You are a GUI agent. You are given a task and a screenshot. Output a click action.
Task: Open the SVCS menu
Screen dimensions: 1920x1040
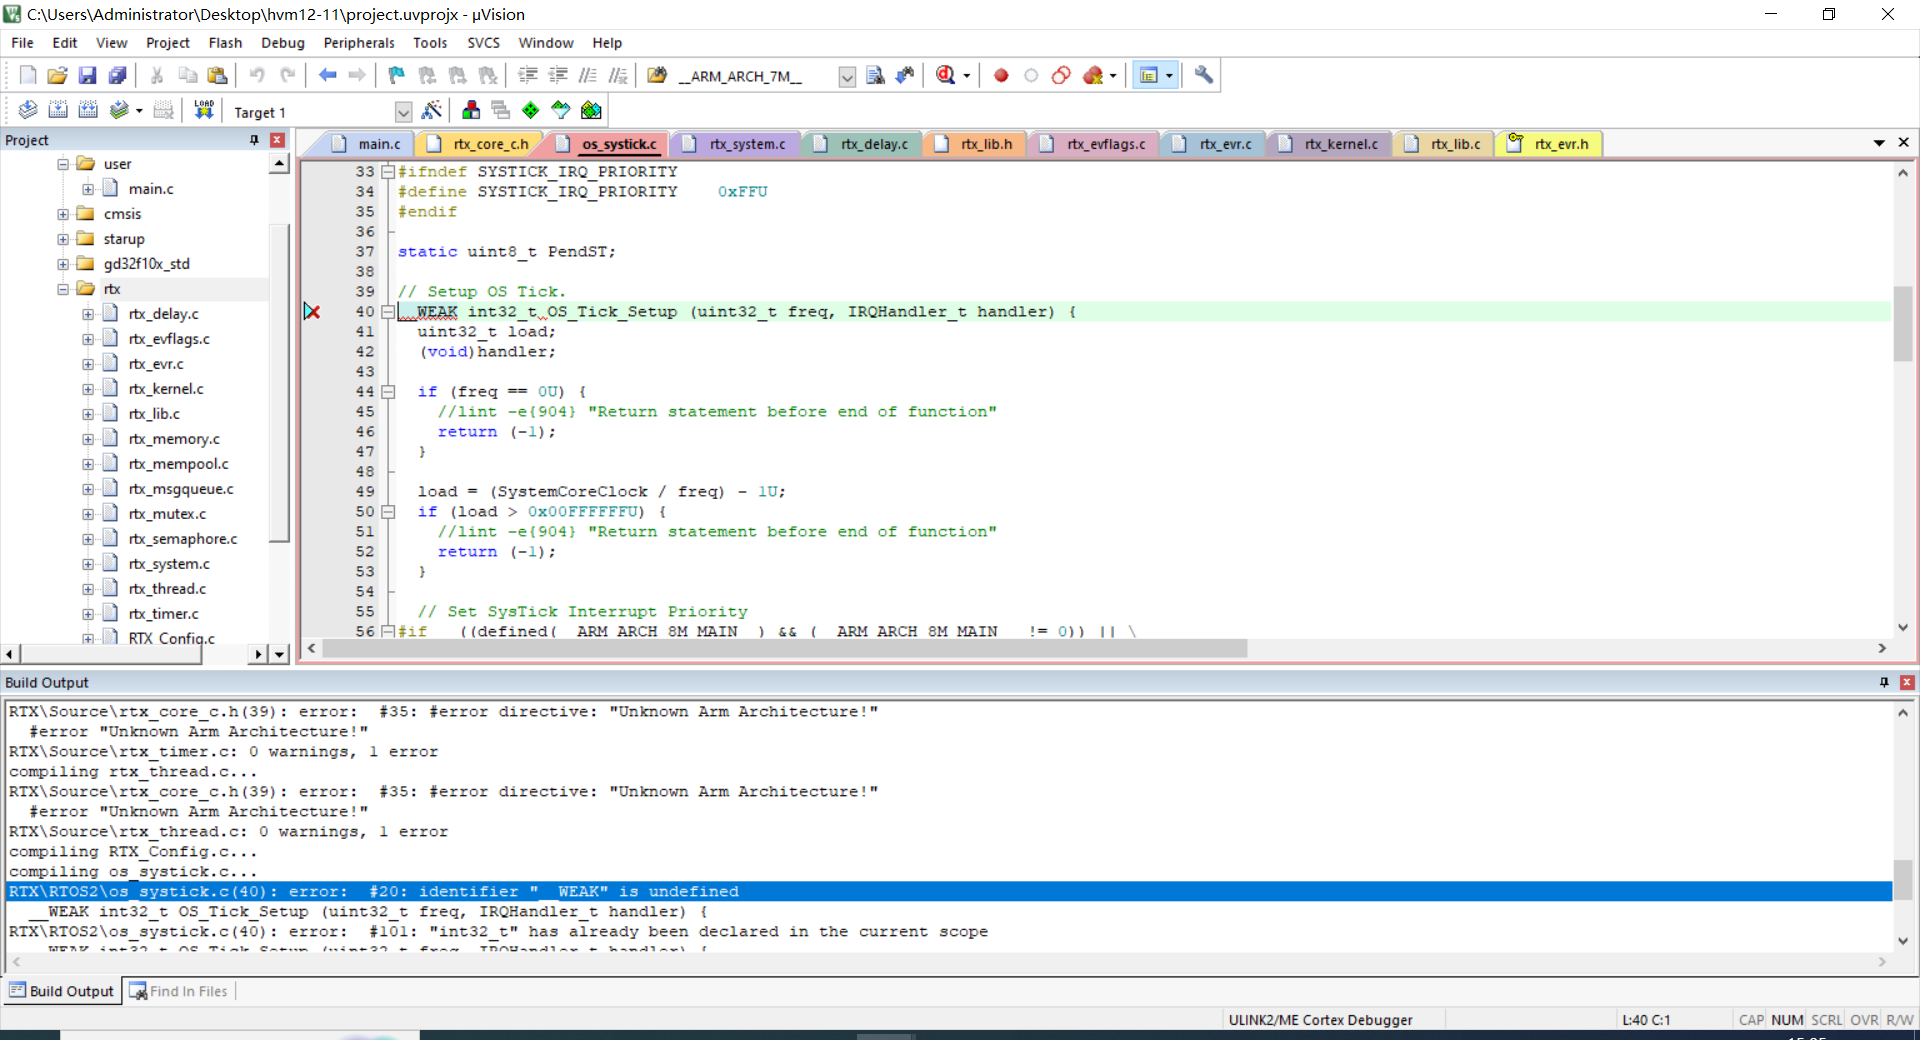483,43
